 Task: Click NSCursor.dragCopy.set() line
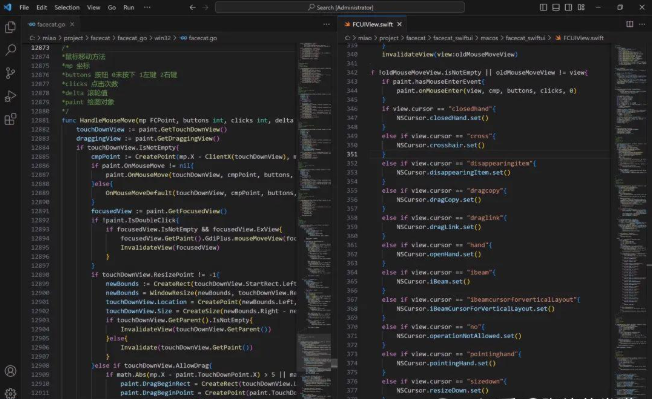tap(439, 200)
